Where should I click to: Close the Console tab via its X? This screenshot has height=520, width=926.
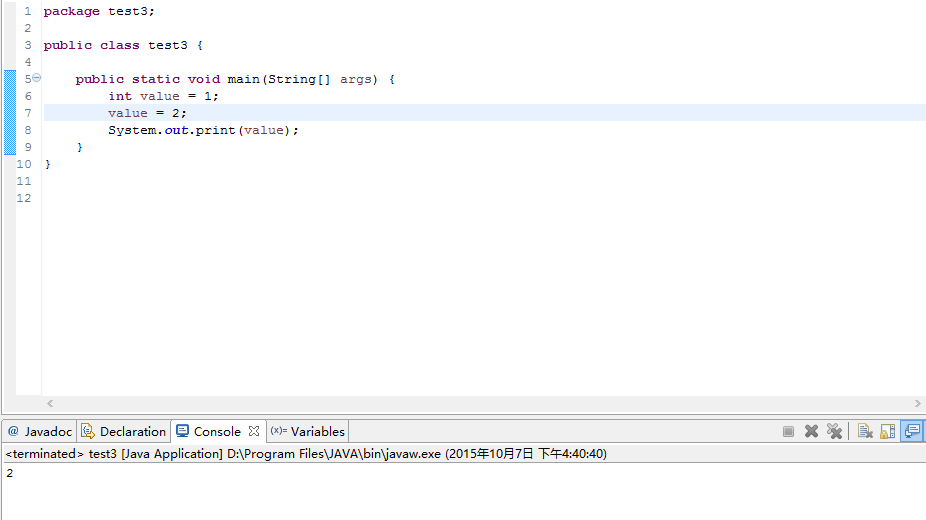click(x=254, y=431)
